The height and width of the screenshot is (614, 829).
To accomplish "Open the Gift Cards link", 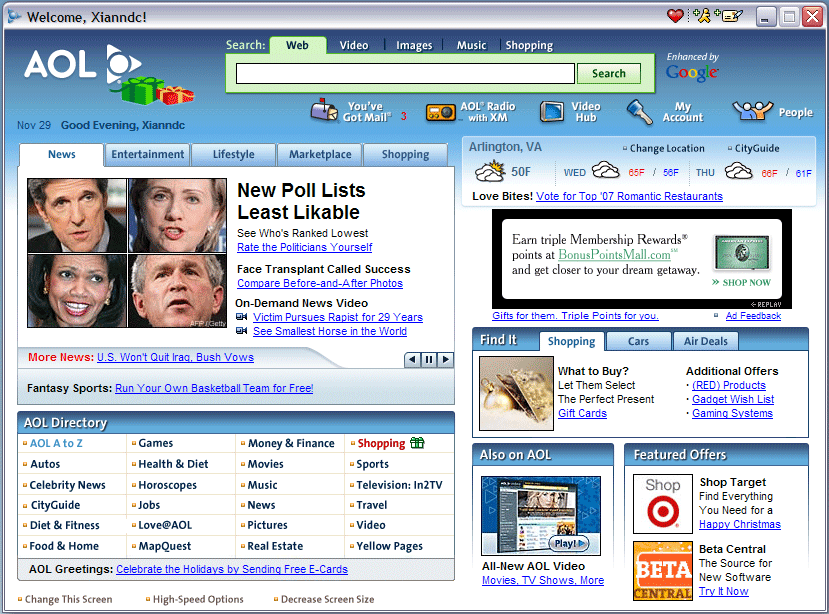I will pos(582,414).
